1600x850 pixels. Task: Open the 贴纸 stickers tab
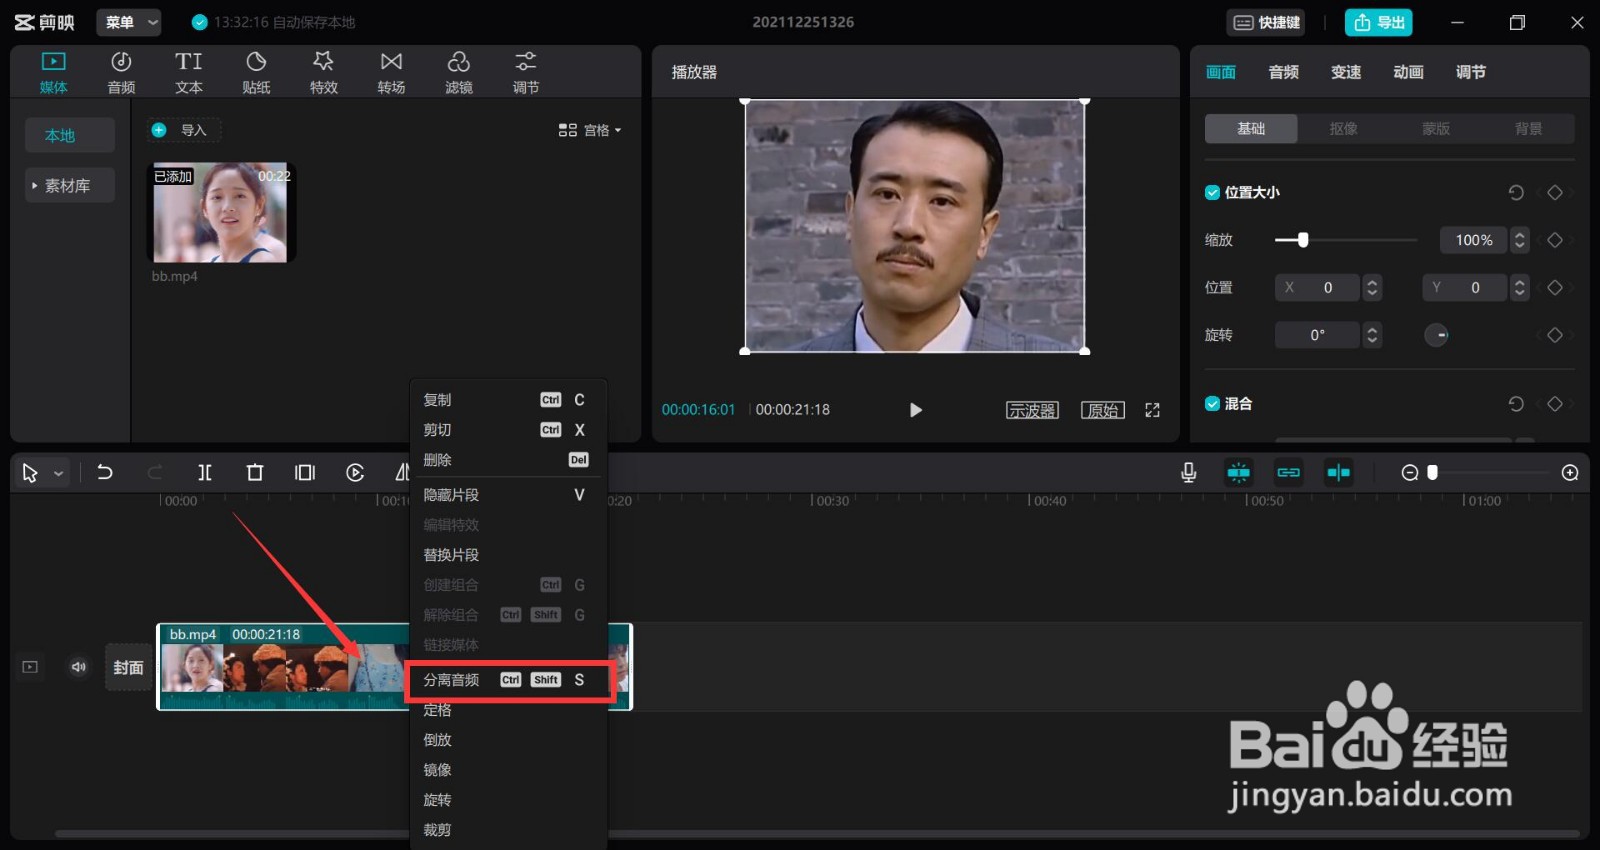(256, 73)
